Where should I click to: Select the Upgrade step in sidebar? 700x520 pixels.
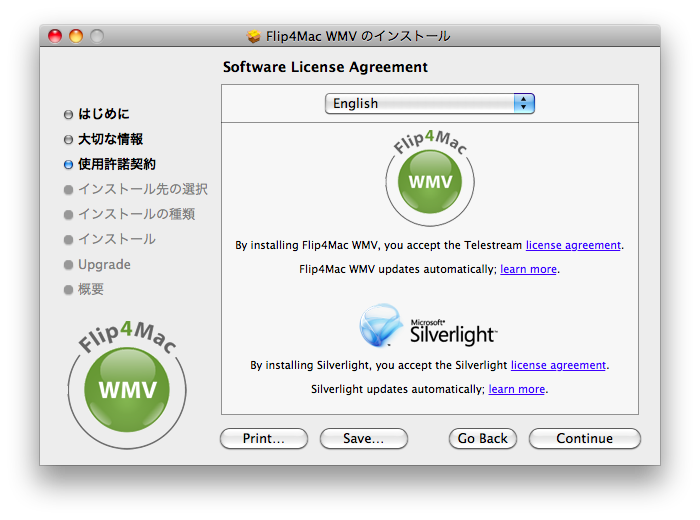tap(104, 265)
